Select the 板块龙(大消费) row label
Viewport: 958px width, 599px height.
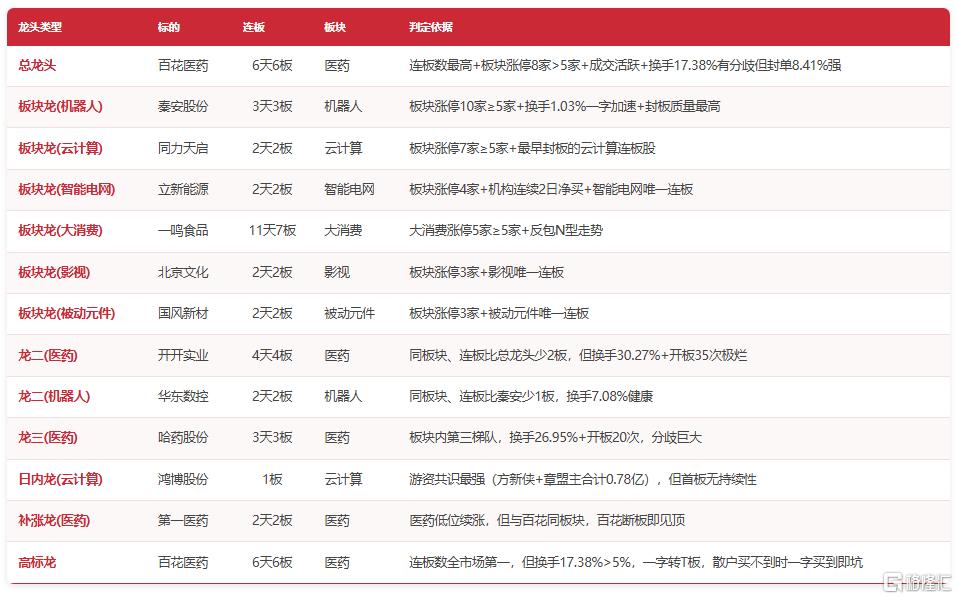click(60, 230)
